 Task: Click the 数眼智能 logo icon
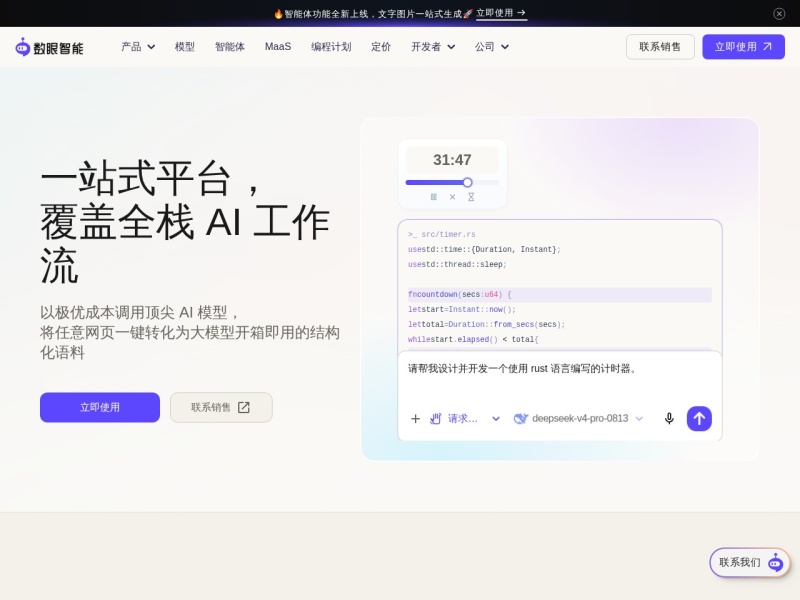point(22,47)
